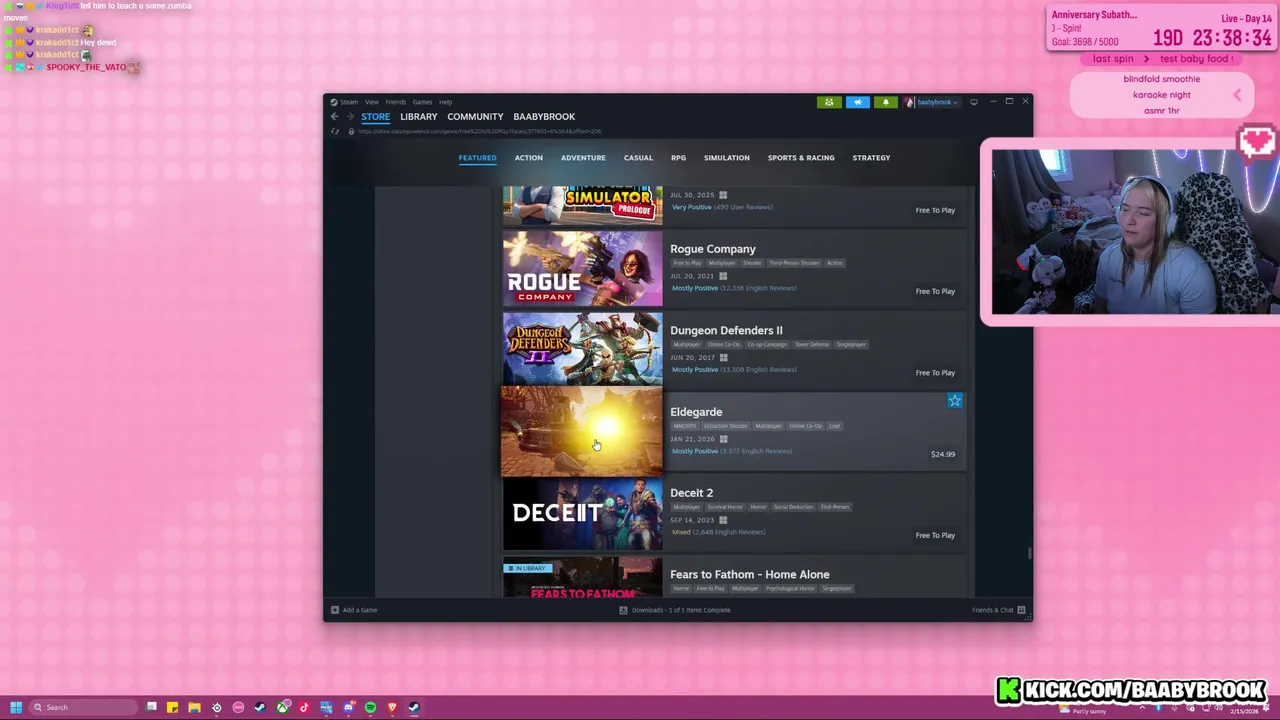This screenshot has width=1280, height=720.
Task: Switch Steam to Big Picture mode
Action: click(974, 102)
